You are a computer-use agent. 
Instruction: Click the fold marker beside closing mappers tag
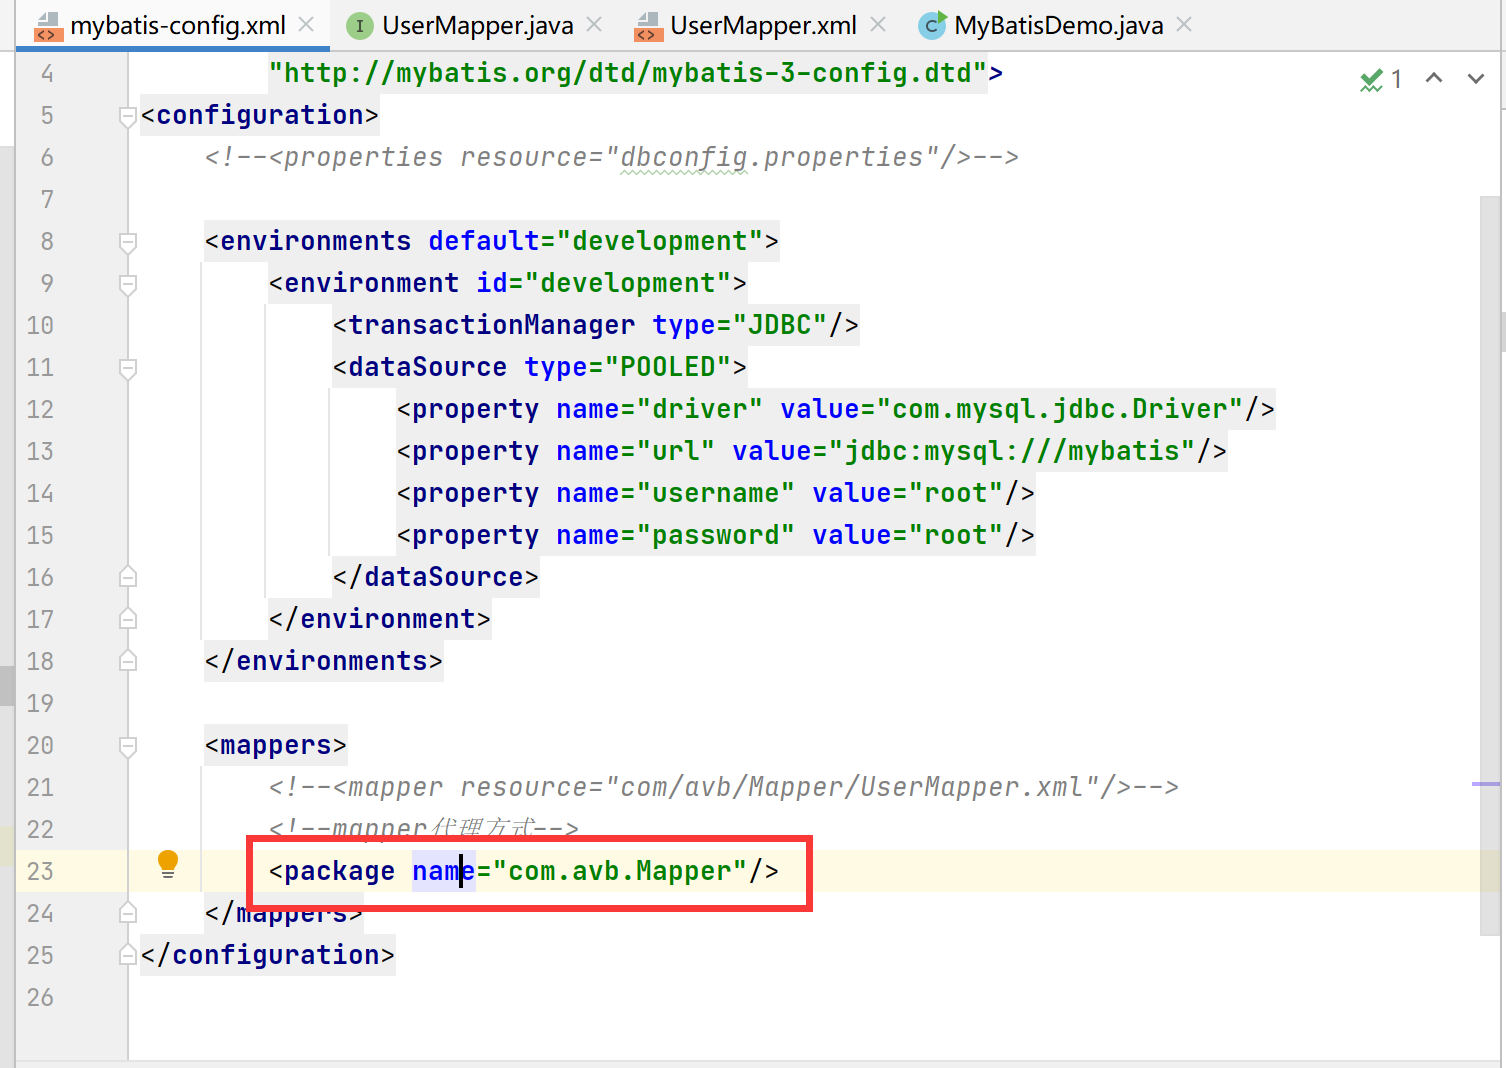click(128, 913)
